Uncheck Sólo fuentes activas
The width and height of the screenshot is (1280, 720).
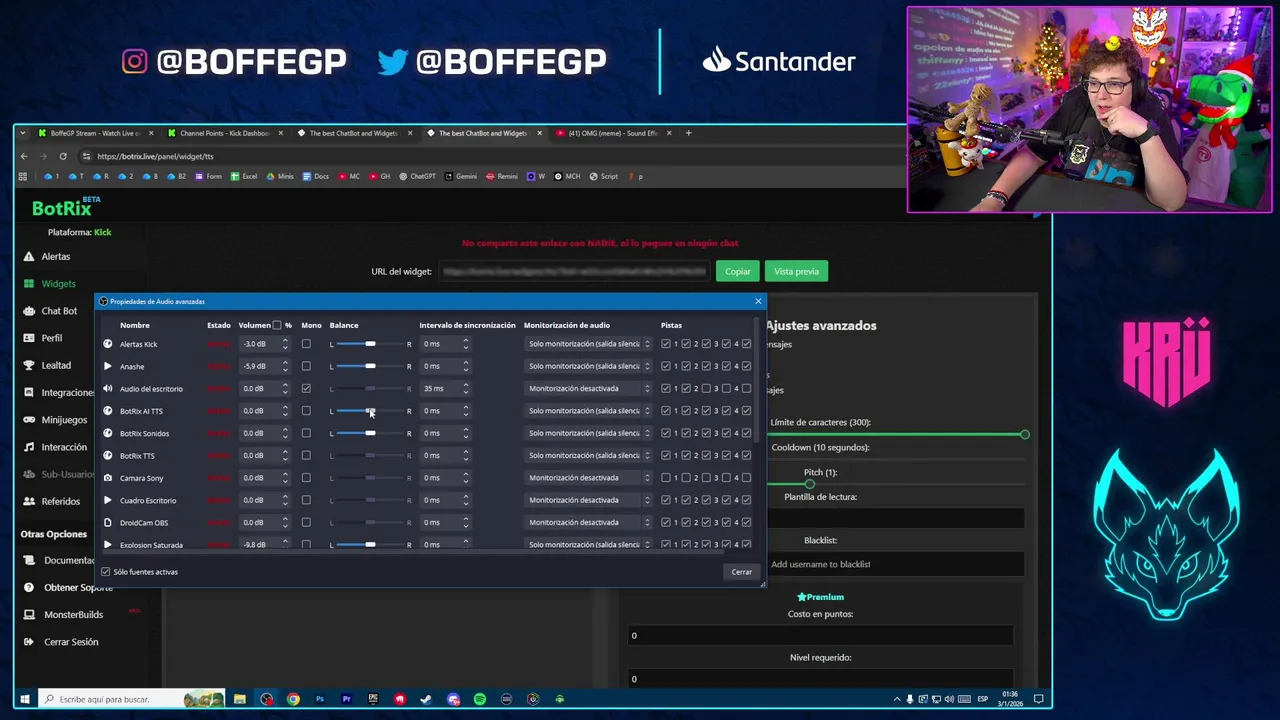coord(105,572)
